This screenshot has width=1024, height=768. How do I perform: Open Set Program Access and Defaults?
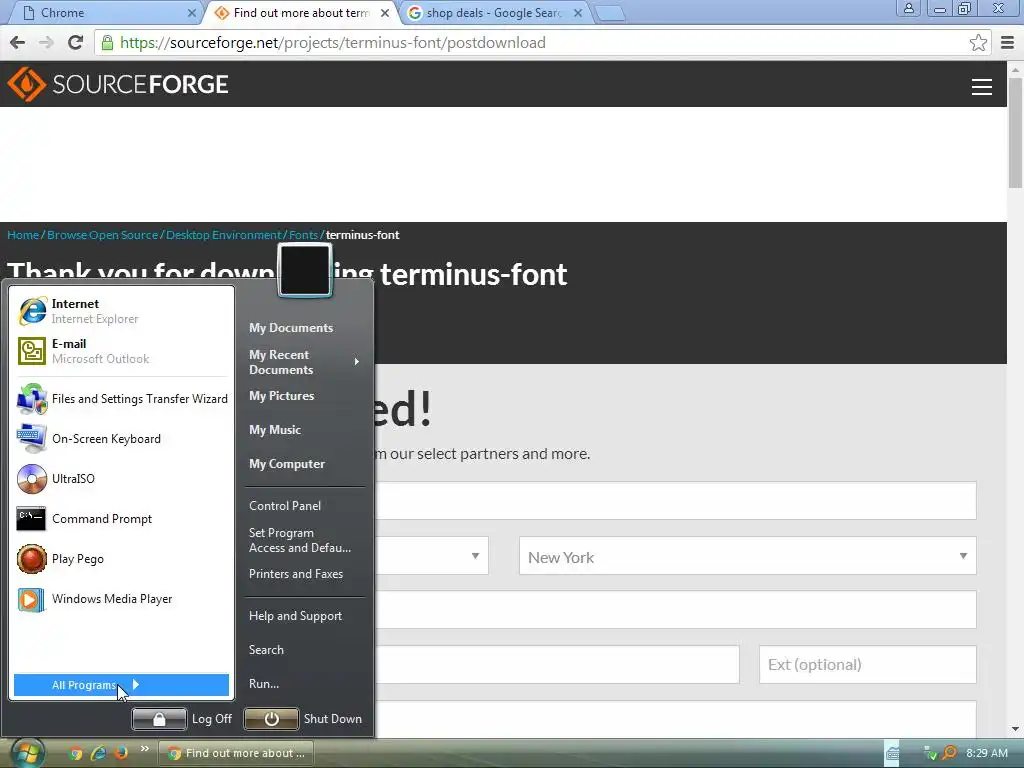click(300, 540)
